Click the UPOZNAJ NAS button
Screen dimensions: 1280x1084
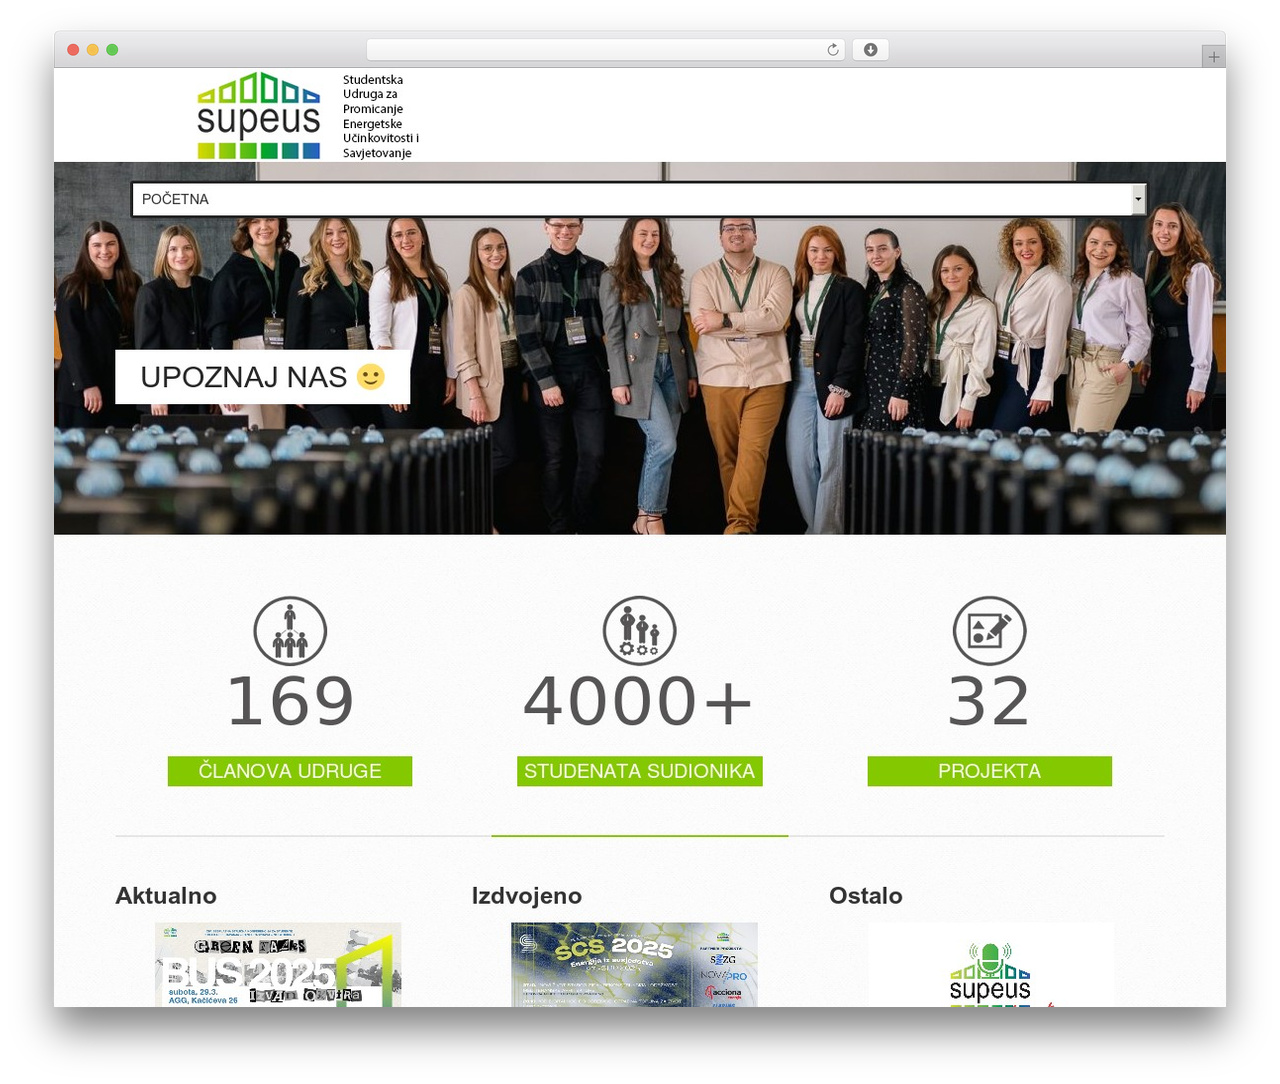tap(262, 377)
